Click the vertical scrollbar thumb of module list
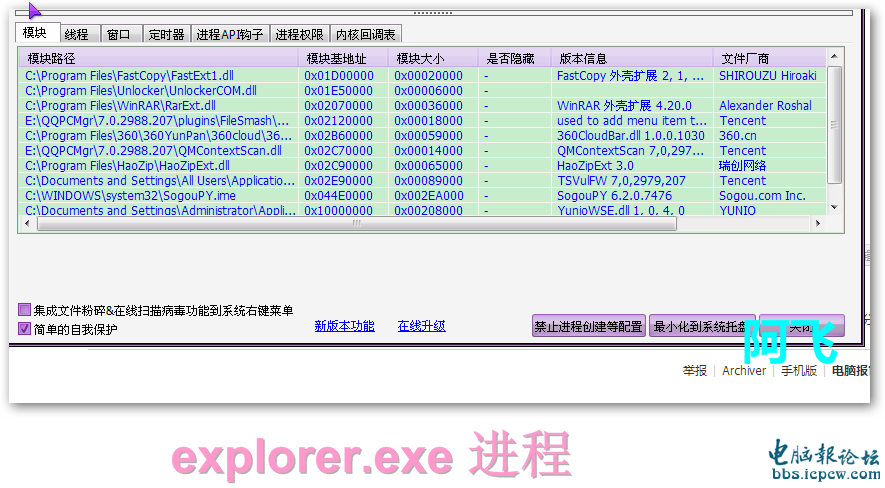The height and width of the screenshot is (488, 885). tap(834, 125)
